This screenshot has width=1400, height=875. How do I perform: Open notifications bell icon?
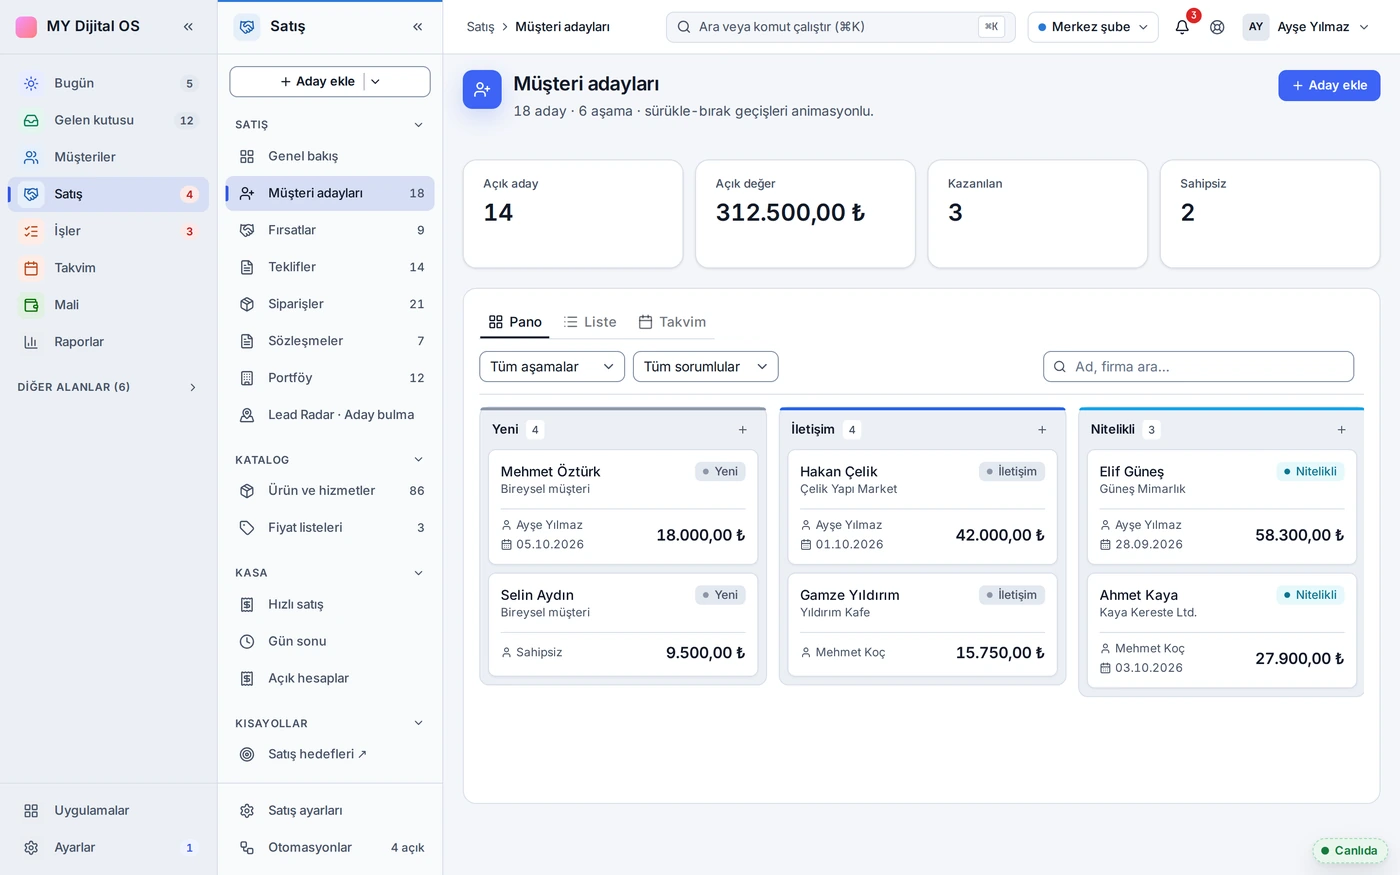point(1182,27)
